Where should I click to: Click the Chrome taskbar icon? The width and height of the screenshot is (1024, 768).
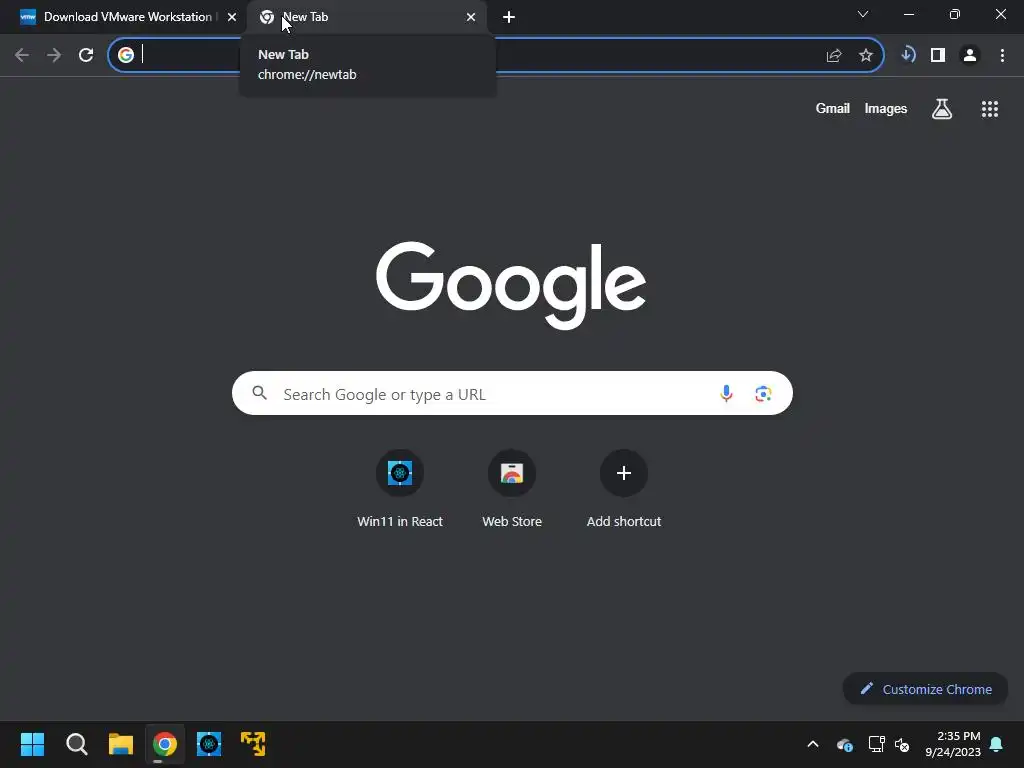click(165, 744)
